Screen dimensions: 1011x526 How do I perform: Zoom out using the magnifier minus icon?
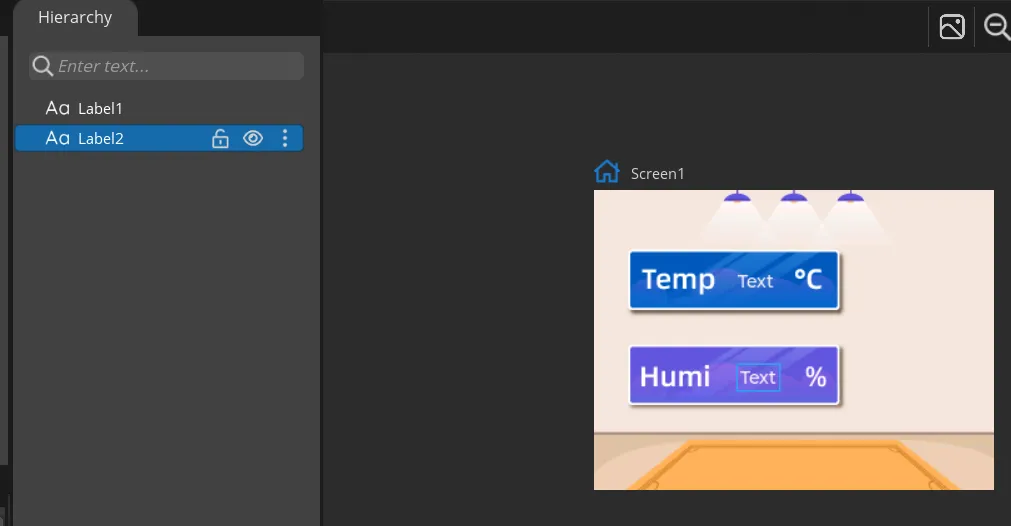pyautogui.click(x=997, y=27)
